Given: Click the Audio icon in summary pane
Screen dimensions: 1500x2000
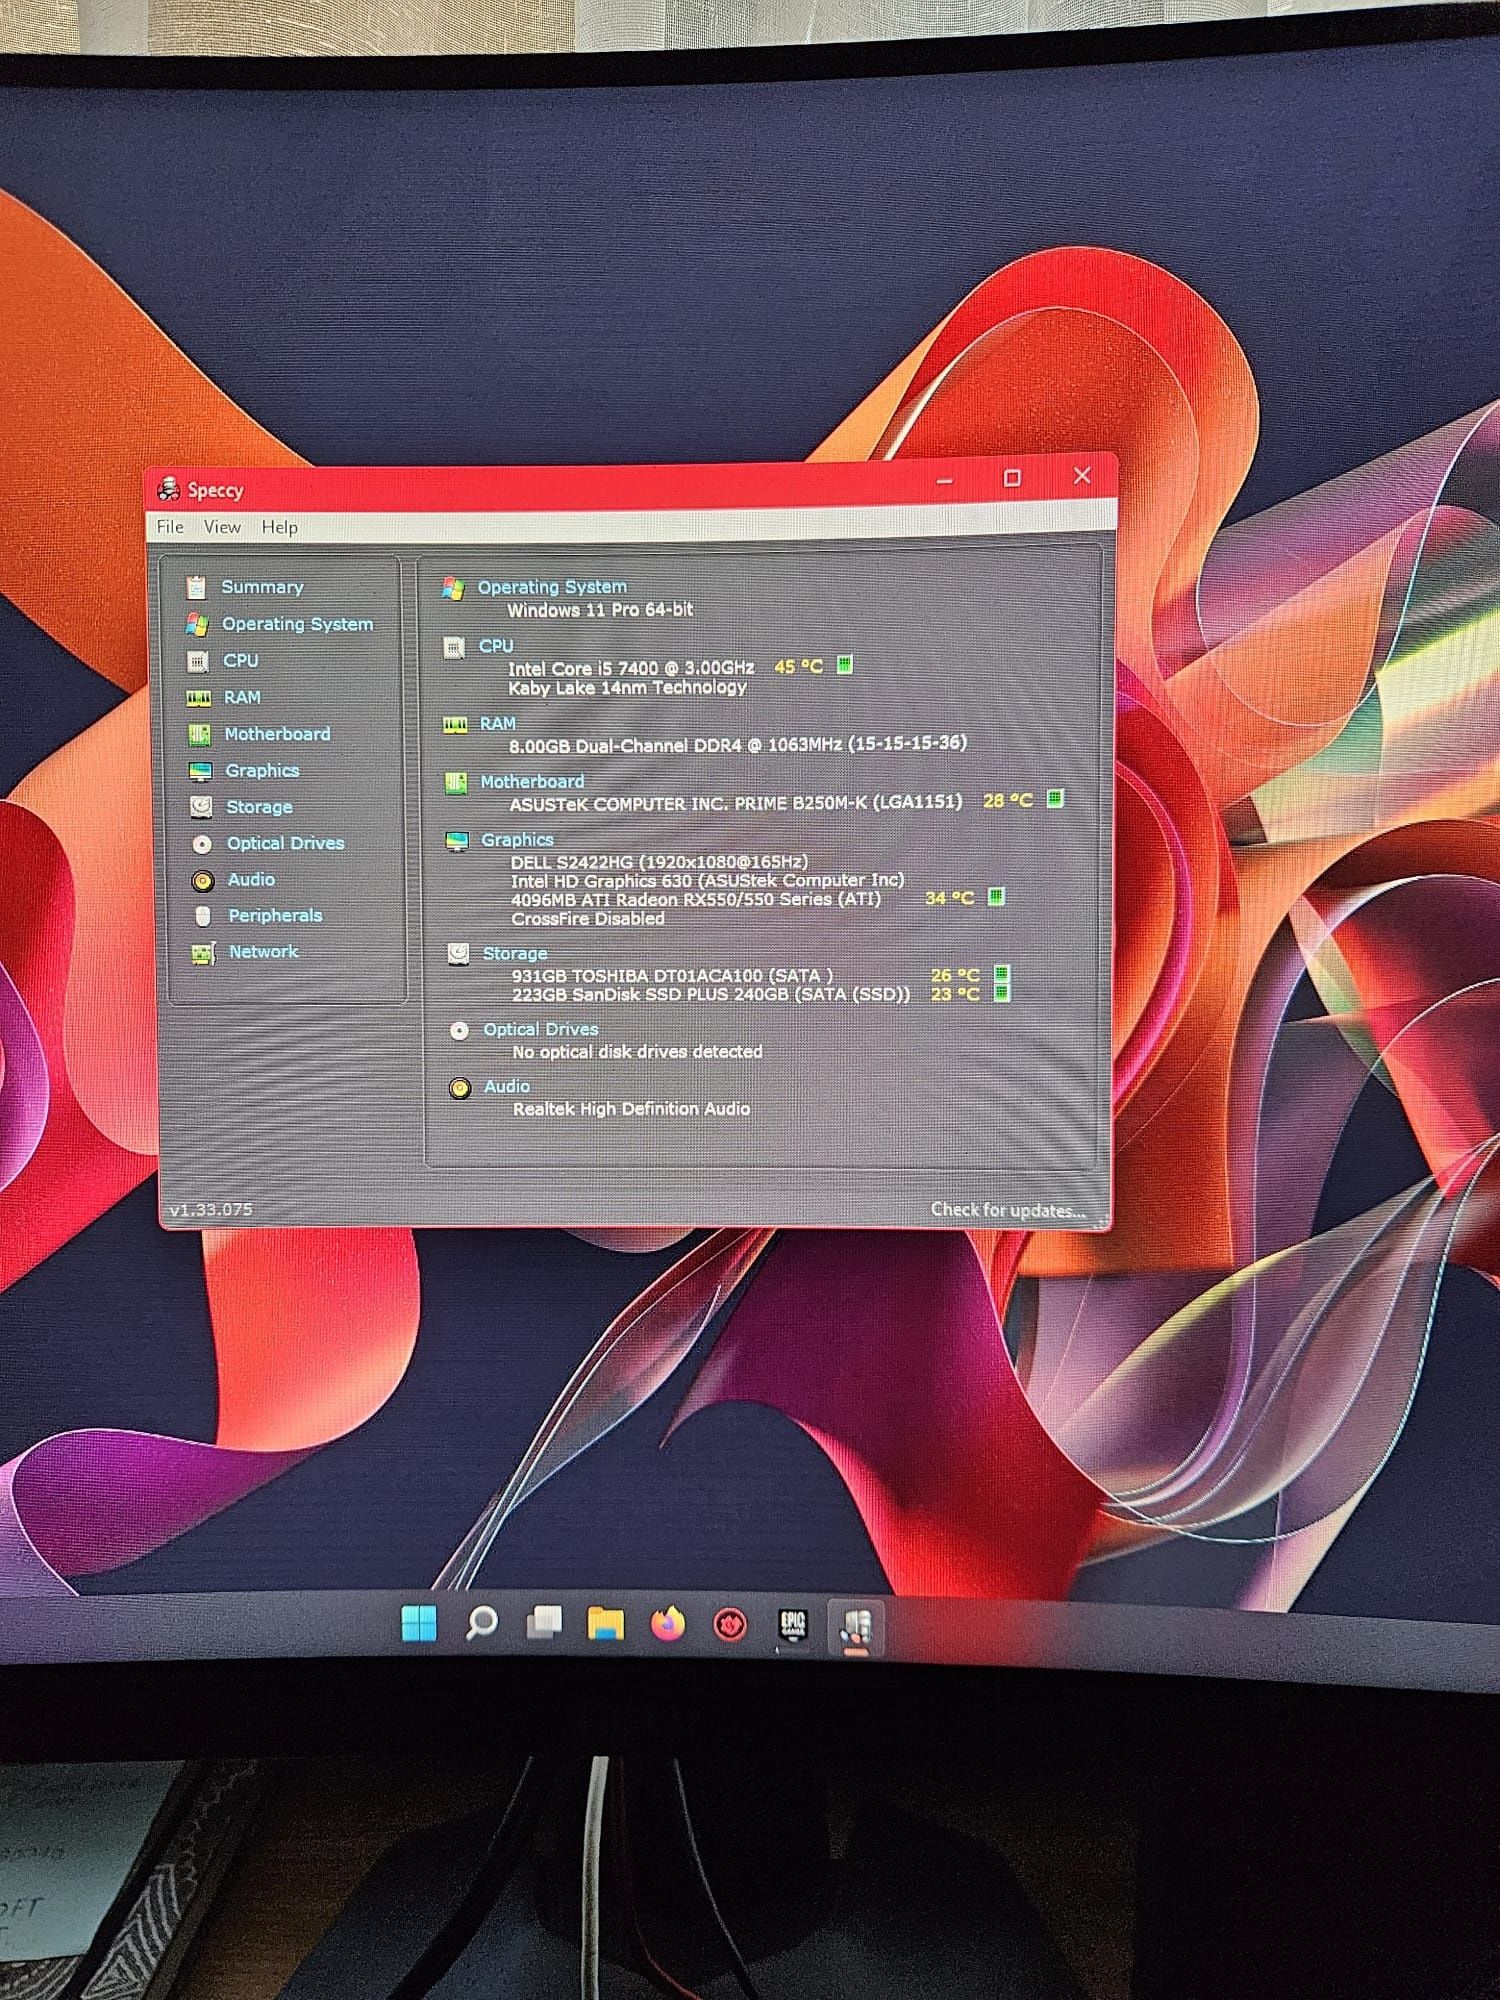Looking at the screenshot, I should pyautogui.click(x=460, y=1088).
